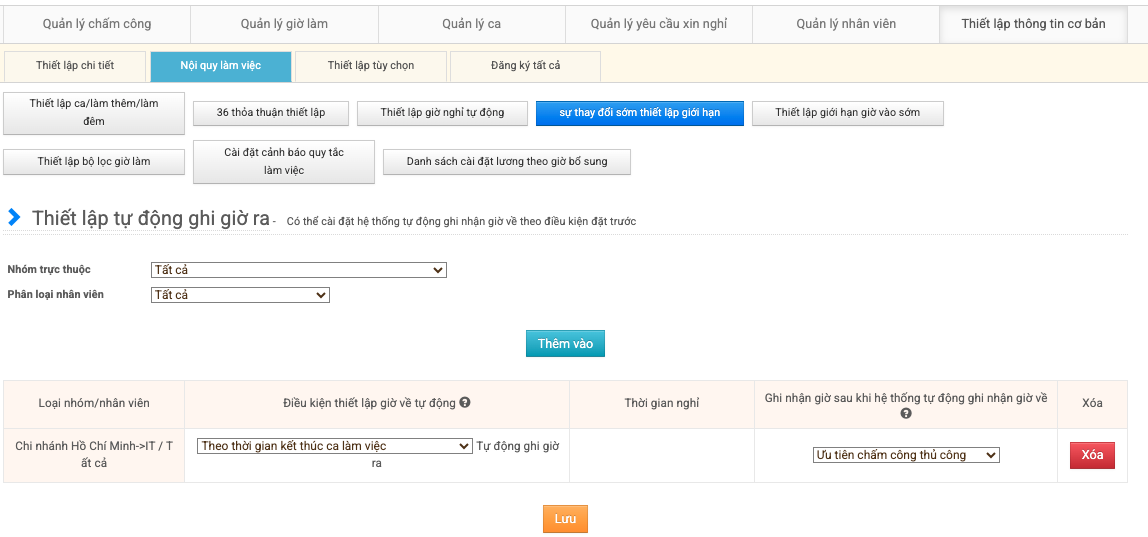This screenshot has width=1148, height=537.
Task: Click the blue chevron beside Thiết lập tự động ghi giờ ra
Action: [15, 217]
